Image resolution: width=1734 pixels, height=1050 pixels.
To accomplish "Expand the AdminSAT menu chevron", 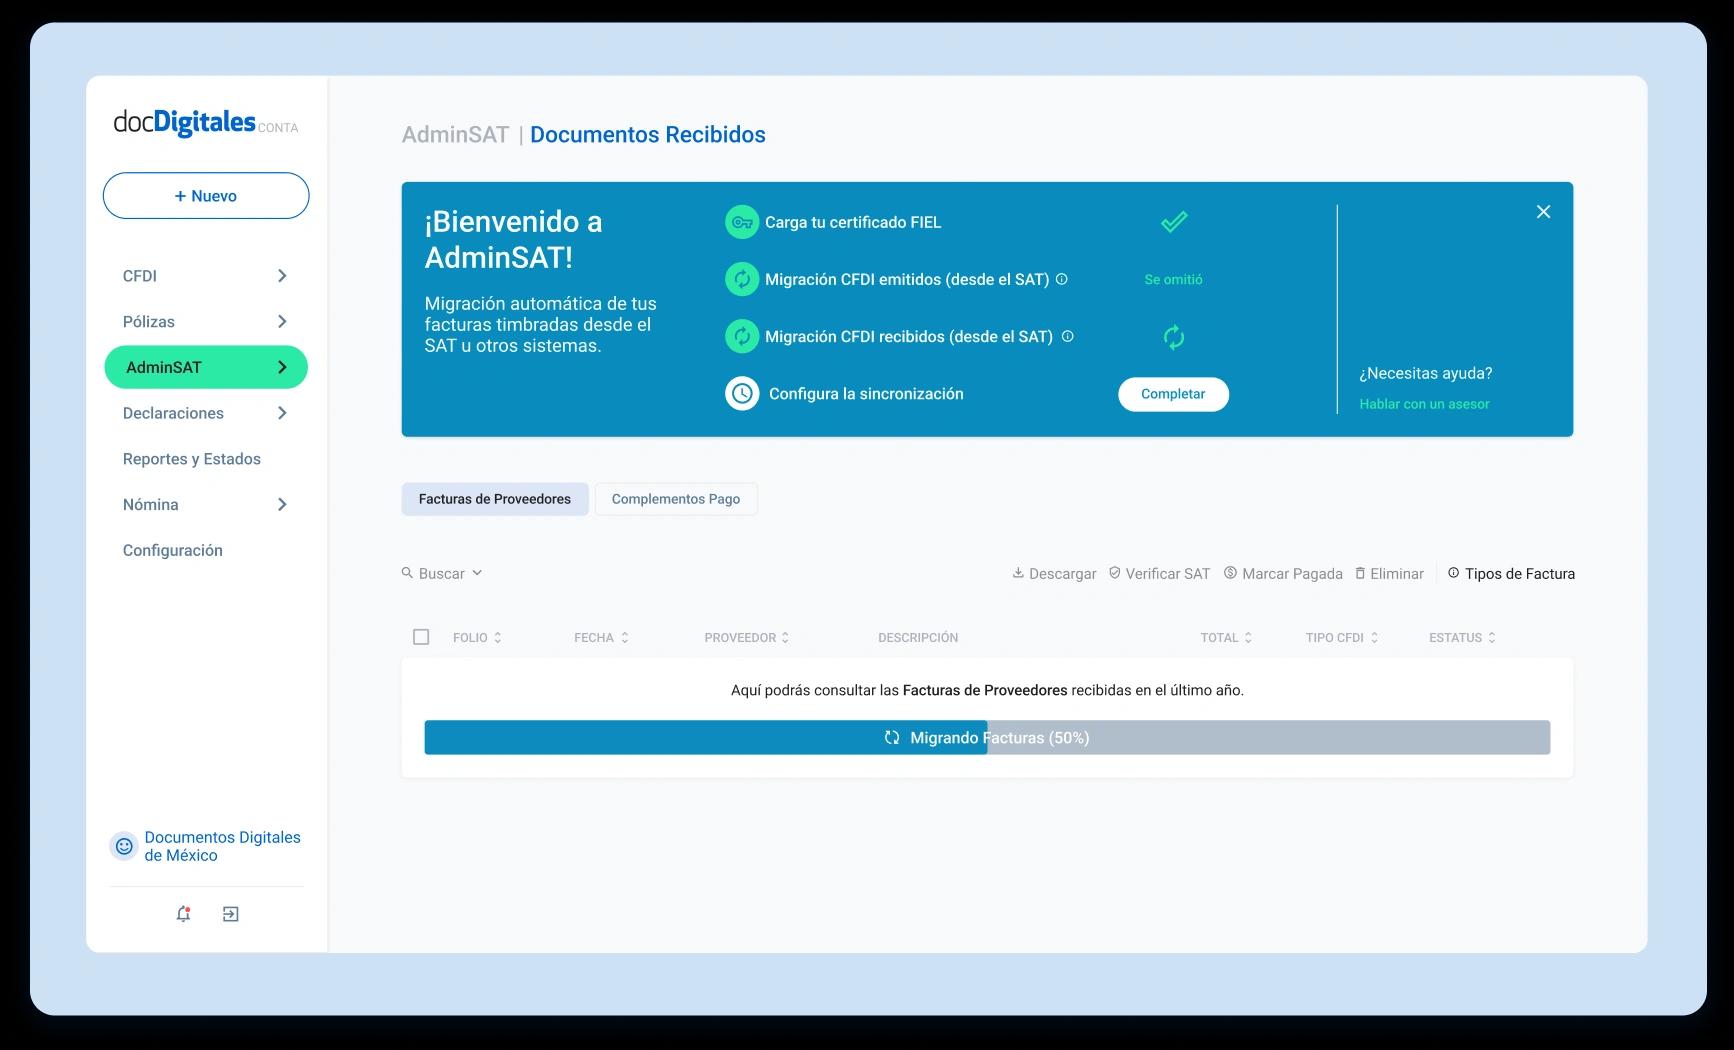I will (282, 367).
